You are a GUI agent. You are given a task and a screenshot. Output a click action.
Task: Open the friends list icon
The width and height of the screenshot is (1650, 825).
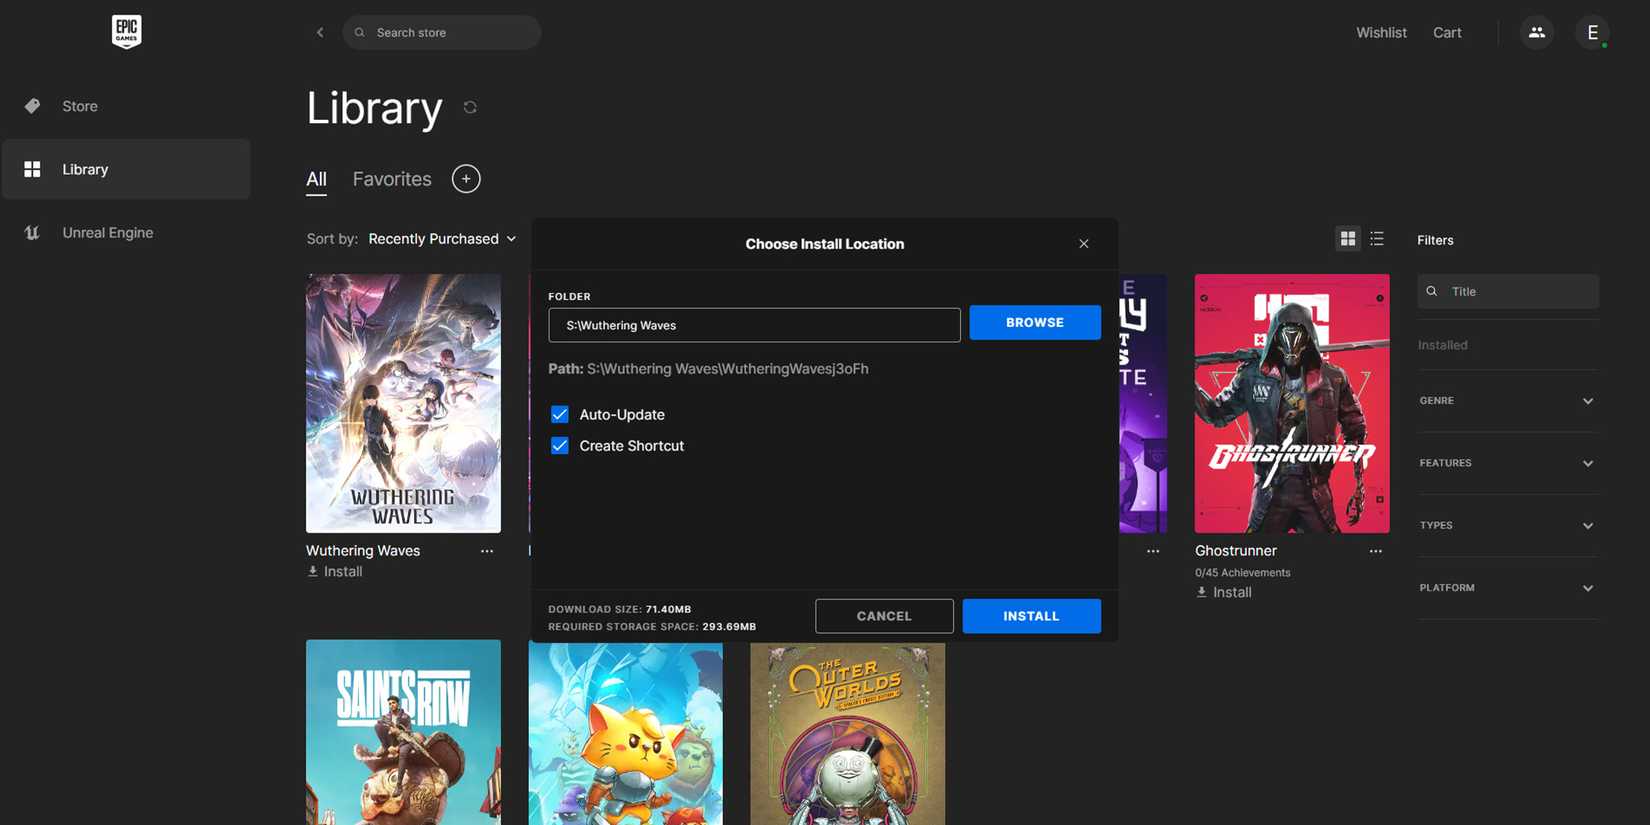[x=1537, y=32]
